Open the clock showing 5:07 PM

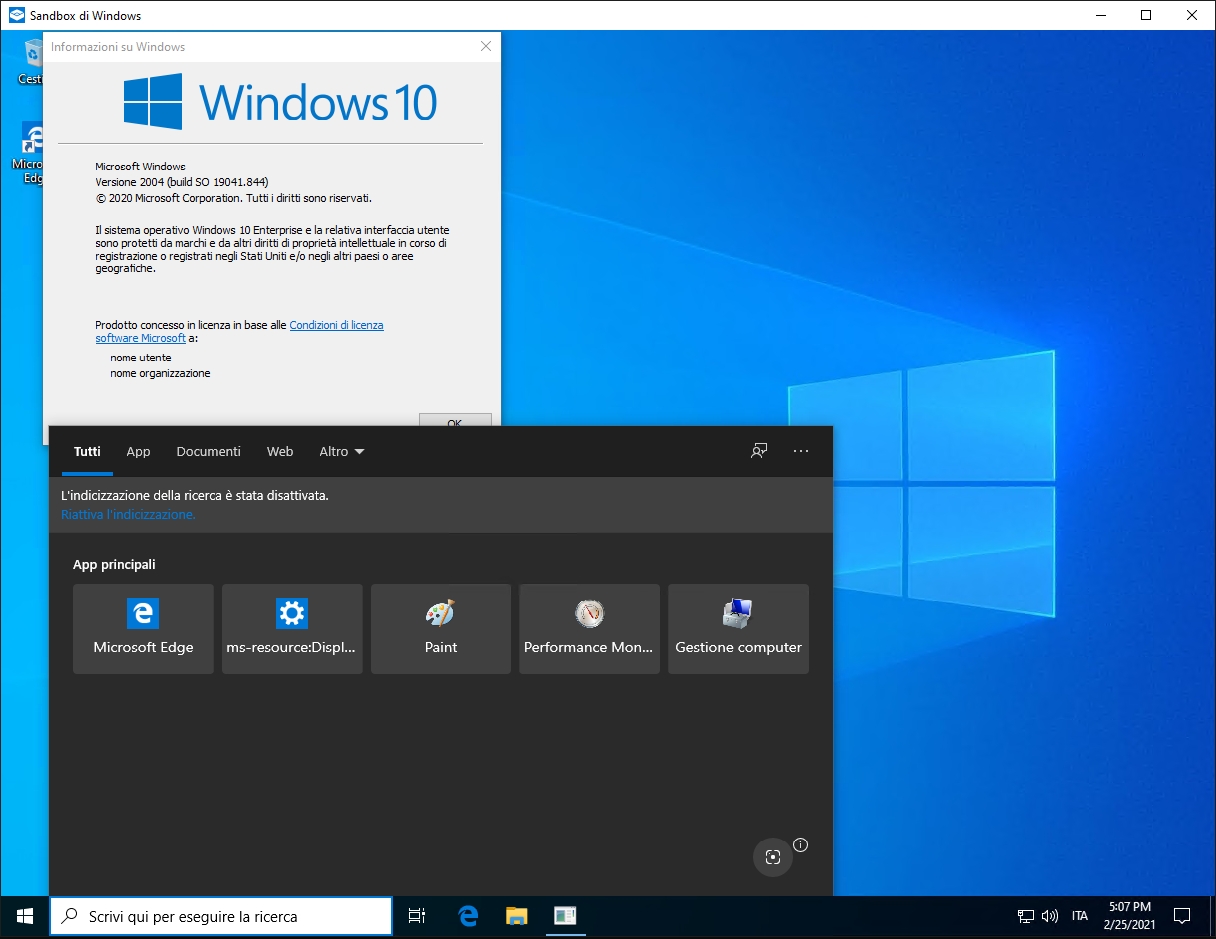click(1130, 916)
